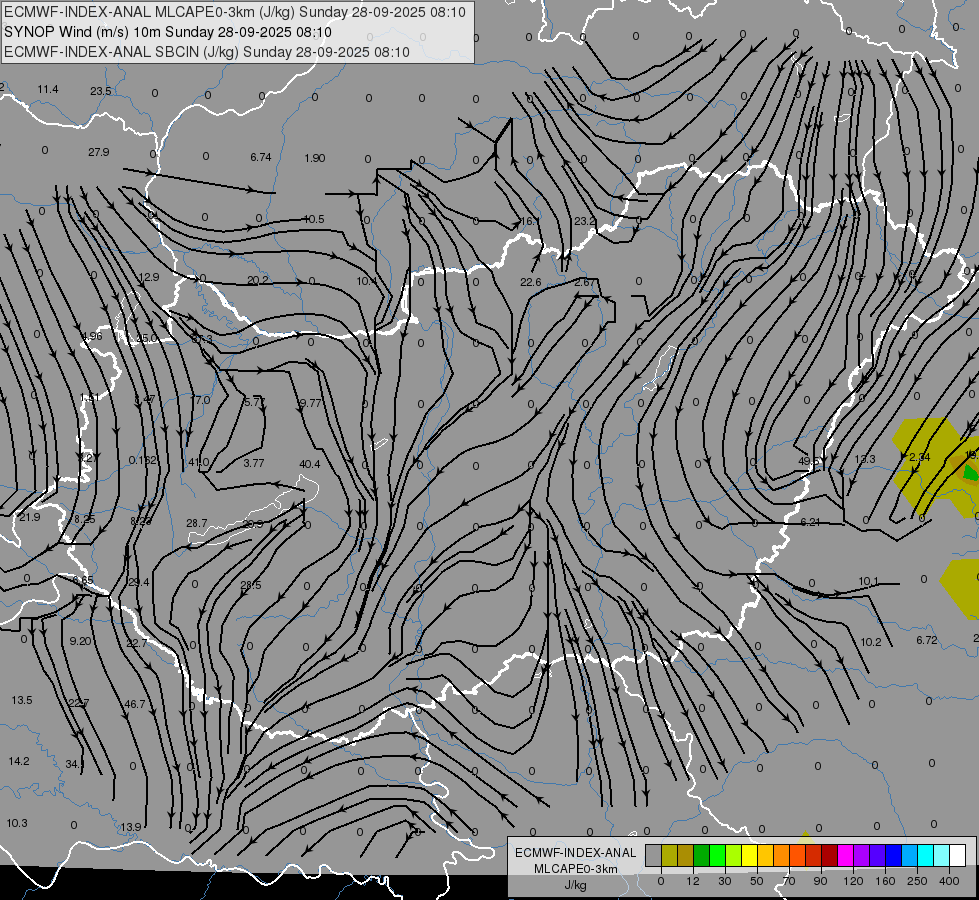Click the map value '10.5'

tap(313, 219)
